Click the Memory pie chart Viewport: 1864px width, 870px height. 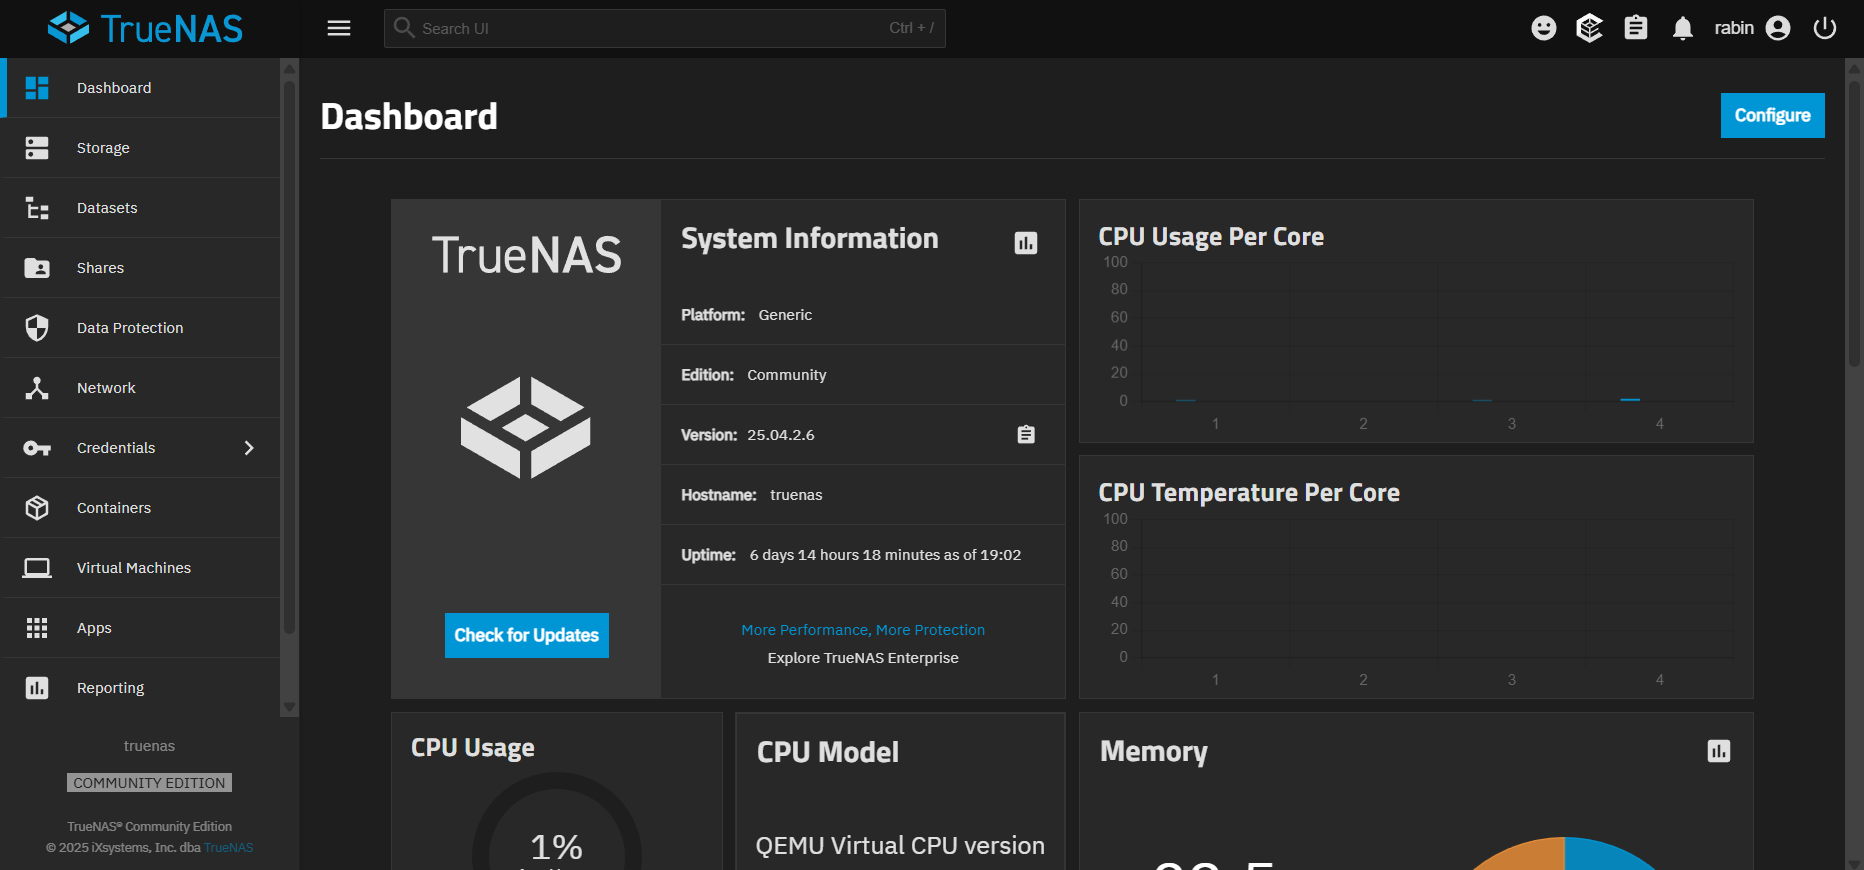point(1565,853)
